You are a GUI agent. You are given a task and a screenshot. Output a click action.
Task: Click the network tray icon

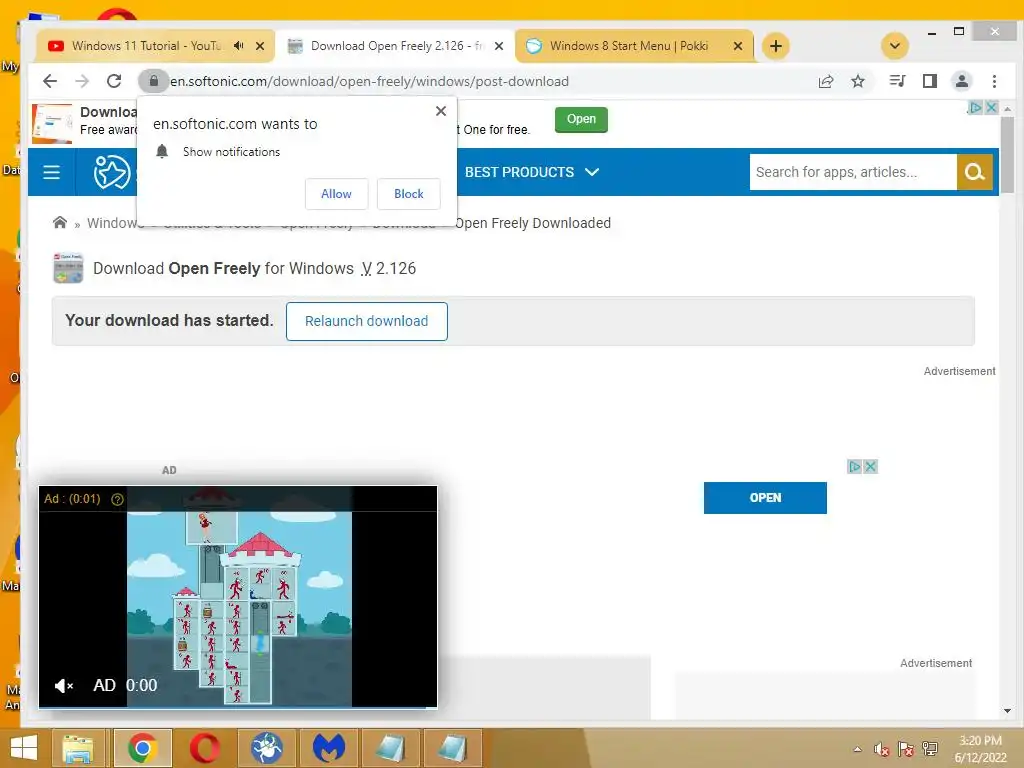[930, 749]
